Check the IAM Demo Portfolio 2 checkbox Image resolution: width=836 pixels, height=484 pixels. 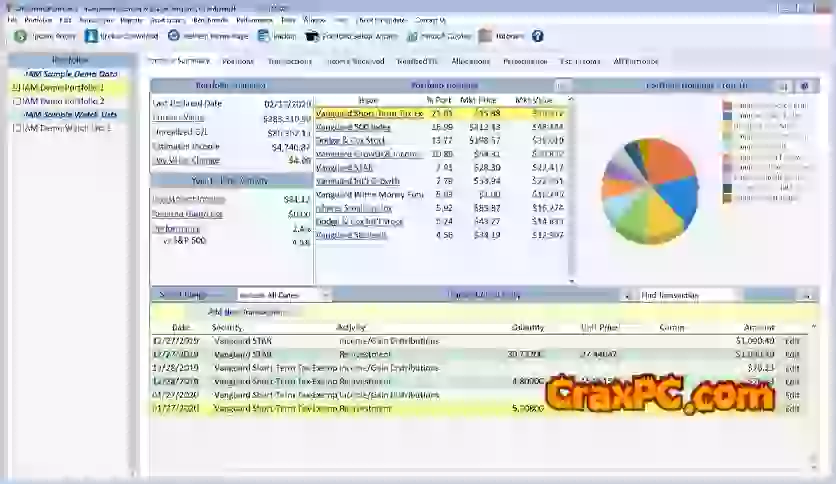point(16,101)
